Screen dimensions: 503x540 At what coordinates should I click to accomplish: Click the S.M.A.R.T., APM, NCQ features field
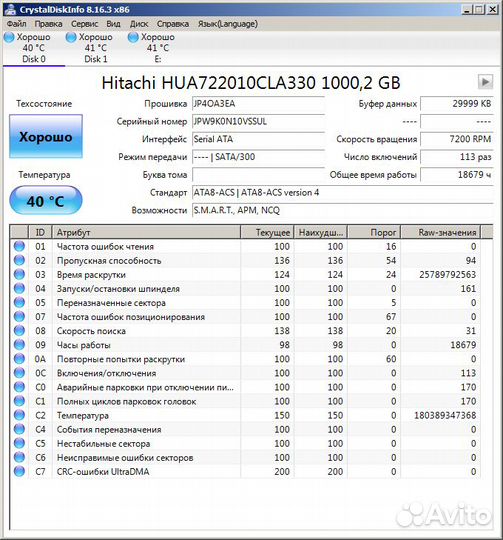pos(343,210)
